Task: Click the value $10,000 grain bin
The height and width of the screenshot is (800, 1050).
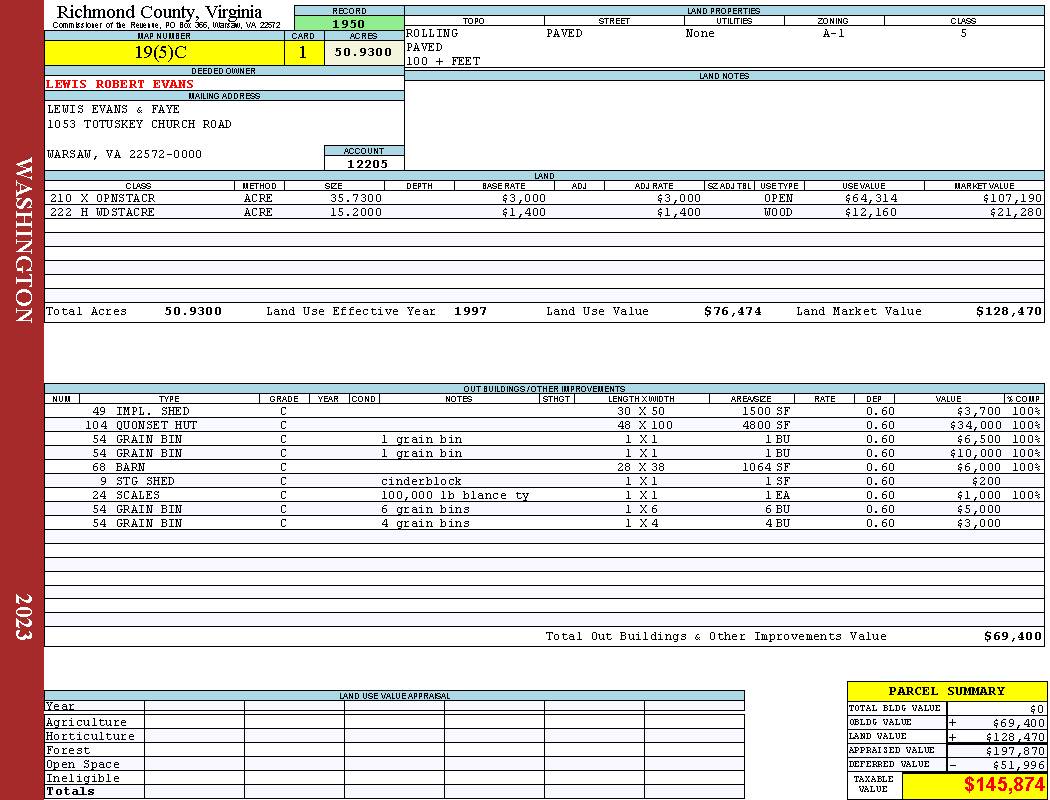Action: [975, 454]
